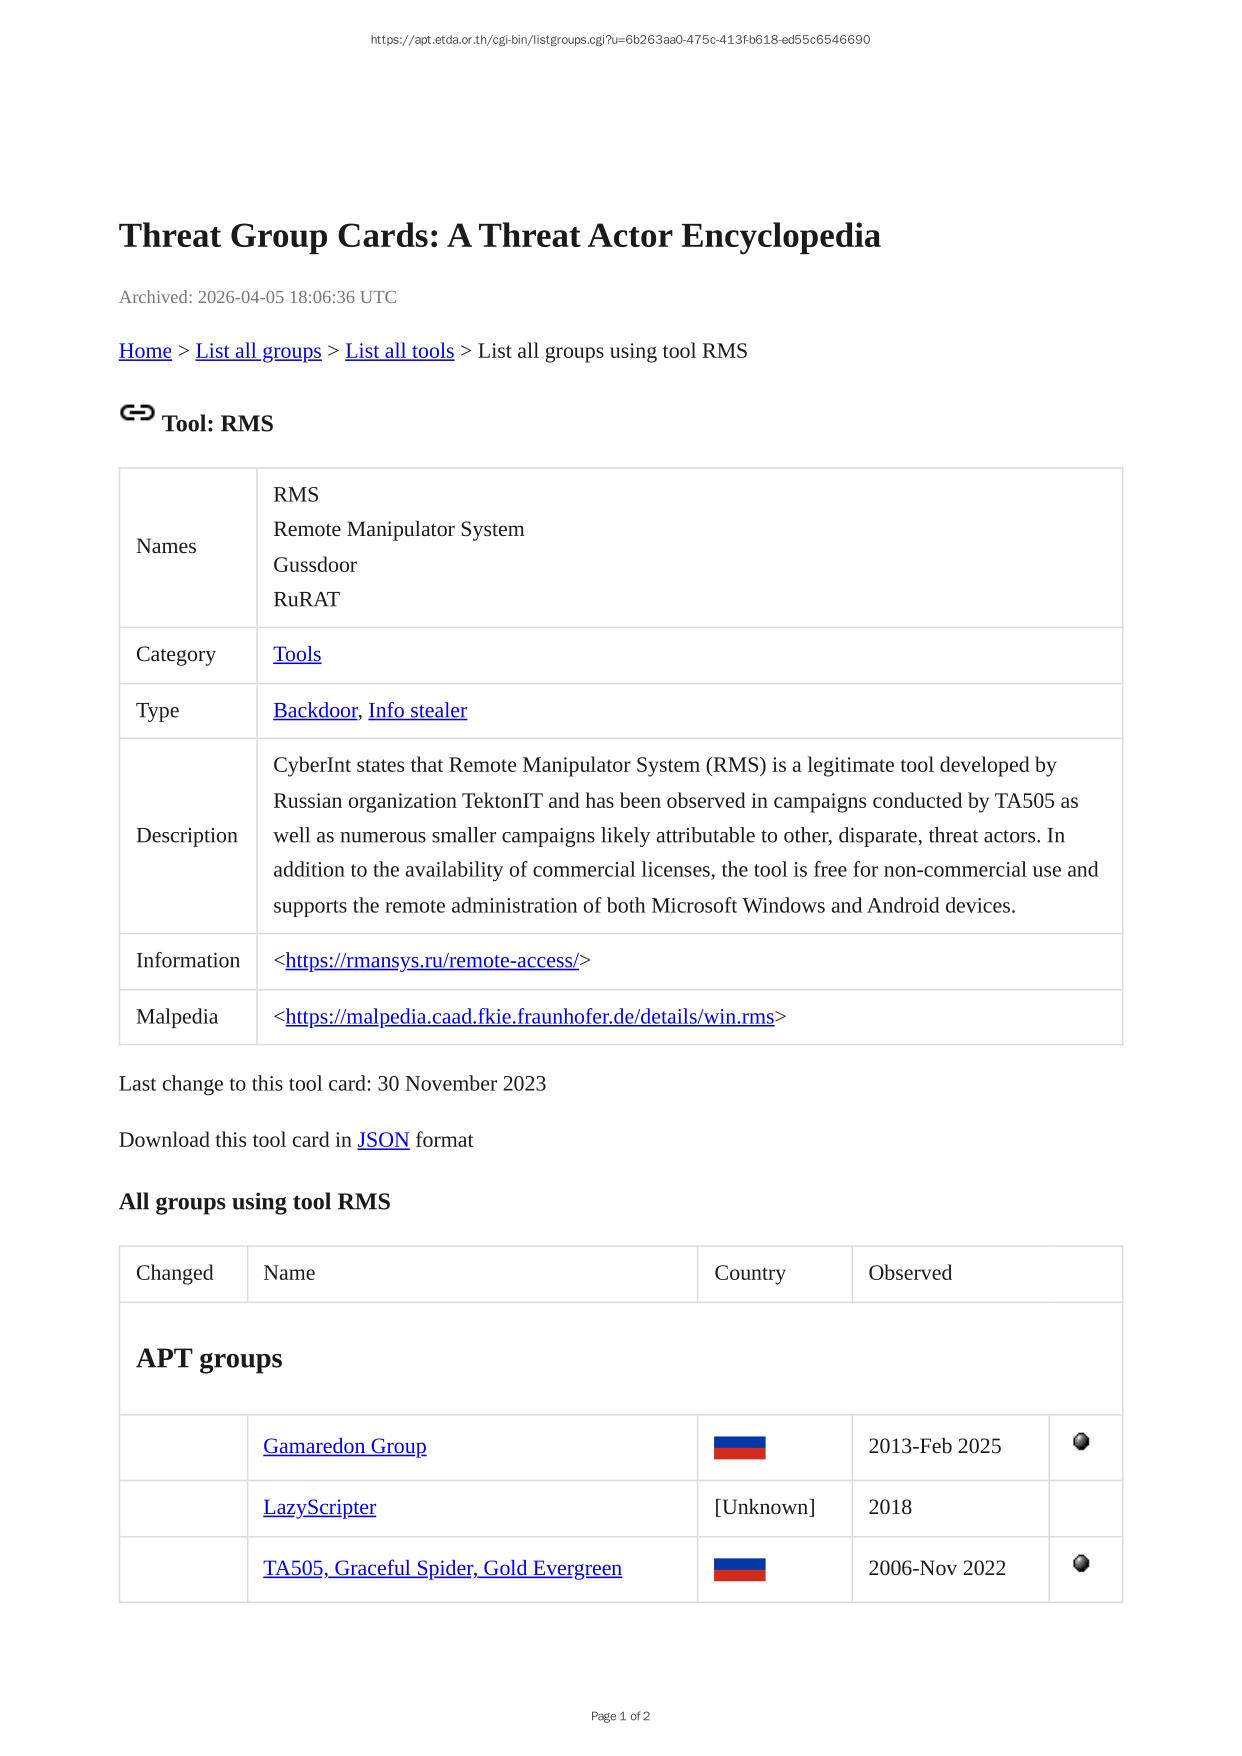Click the chain link icon beside Tool: RMS
This screenshot has width=1242, height=1756.
pos(137,413)
